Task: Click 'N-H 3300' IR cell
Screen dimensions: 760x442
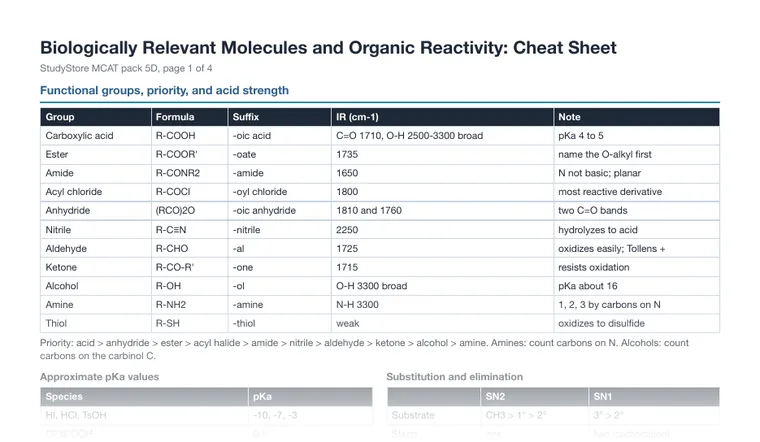Action: [443, 305]
